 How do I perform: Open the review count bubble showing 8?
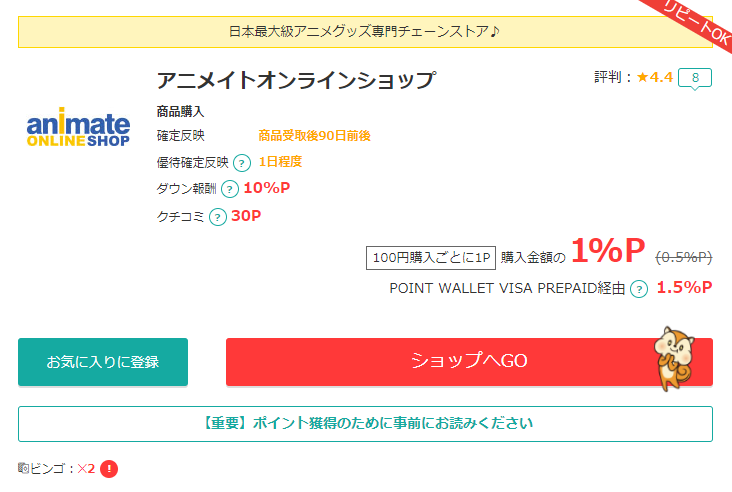pyautogui.click(x=695, y=78)
